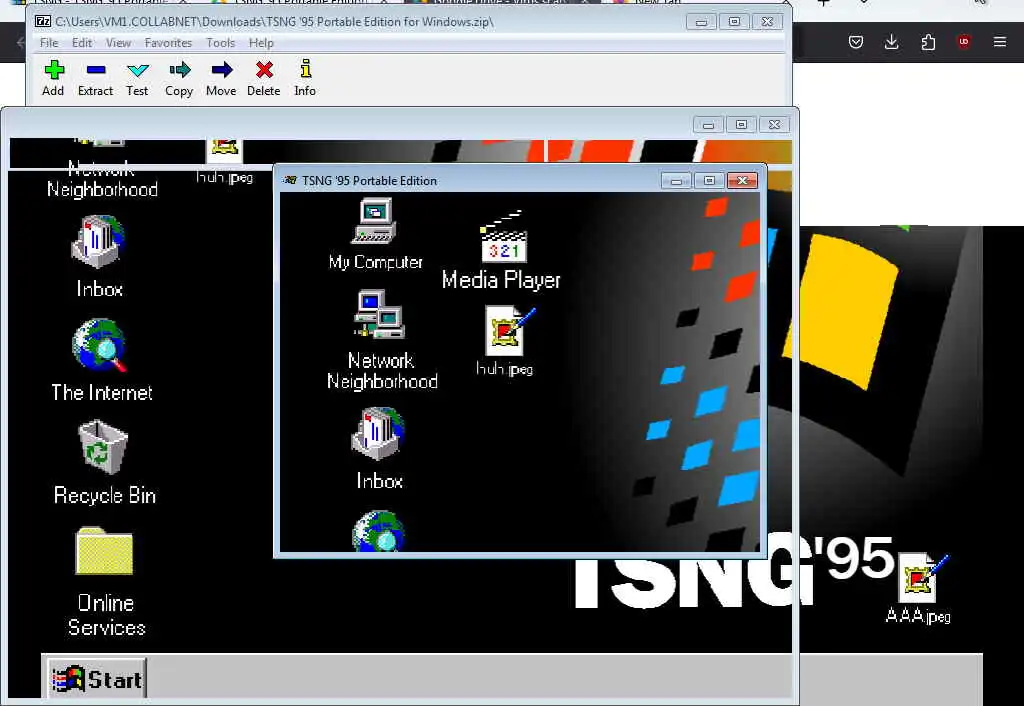
Task: Select the Recycle Bin icon
Action: 103,447
